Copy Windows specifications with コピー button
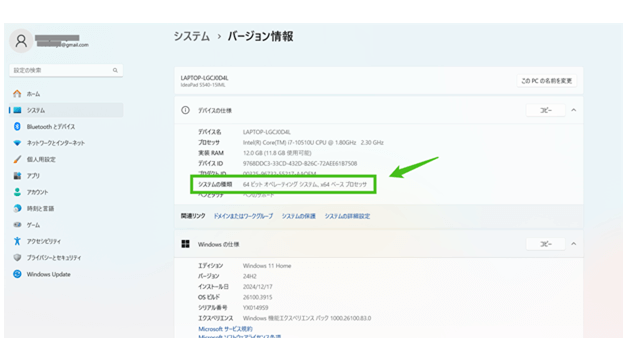Screen dimensions: 640x360 pos(546,244)
